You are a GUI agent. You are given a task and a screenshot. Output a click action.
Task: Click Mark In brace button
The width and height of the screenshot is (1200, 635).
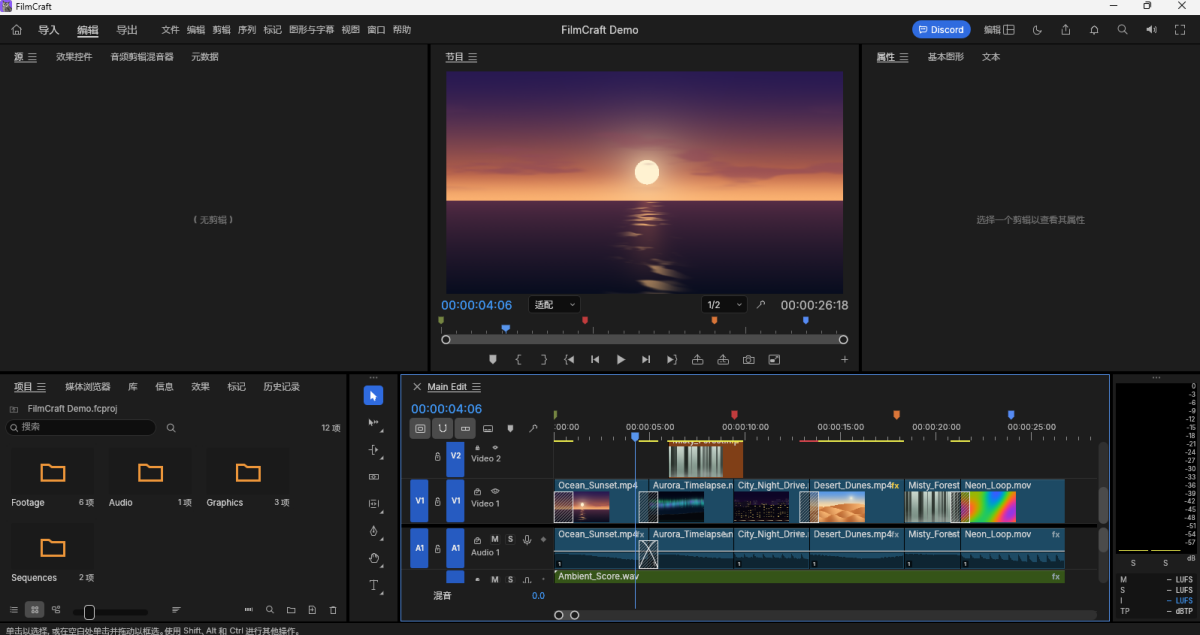coord(518,360)
